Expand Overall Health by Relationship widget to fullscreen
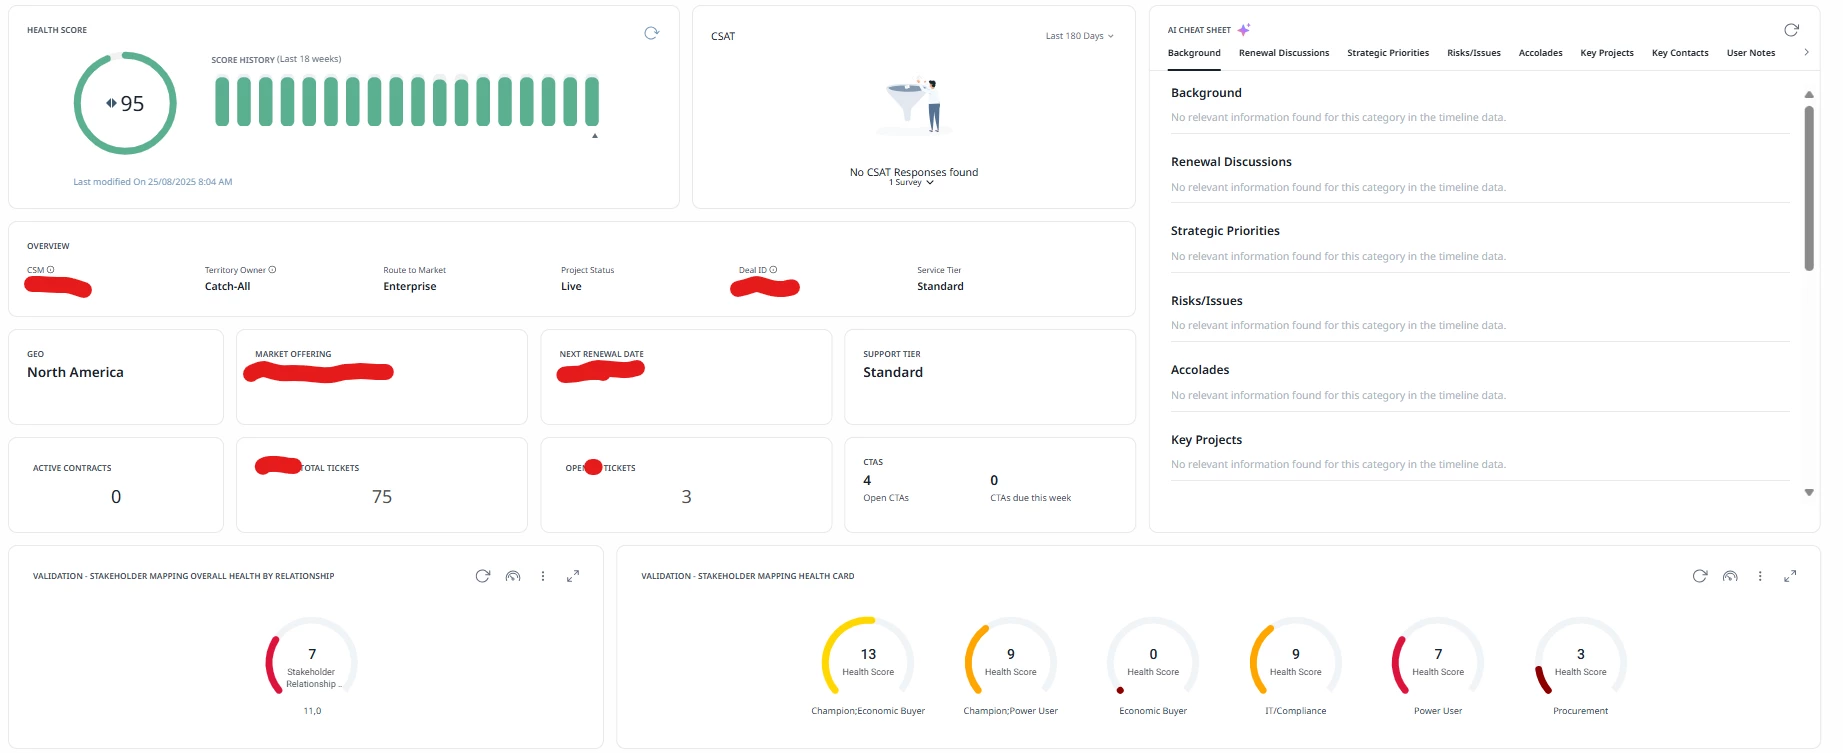The width and height of the screenshot is (1843, 753). tap(573, 576)
